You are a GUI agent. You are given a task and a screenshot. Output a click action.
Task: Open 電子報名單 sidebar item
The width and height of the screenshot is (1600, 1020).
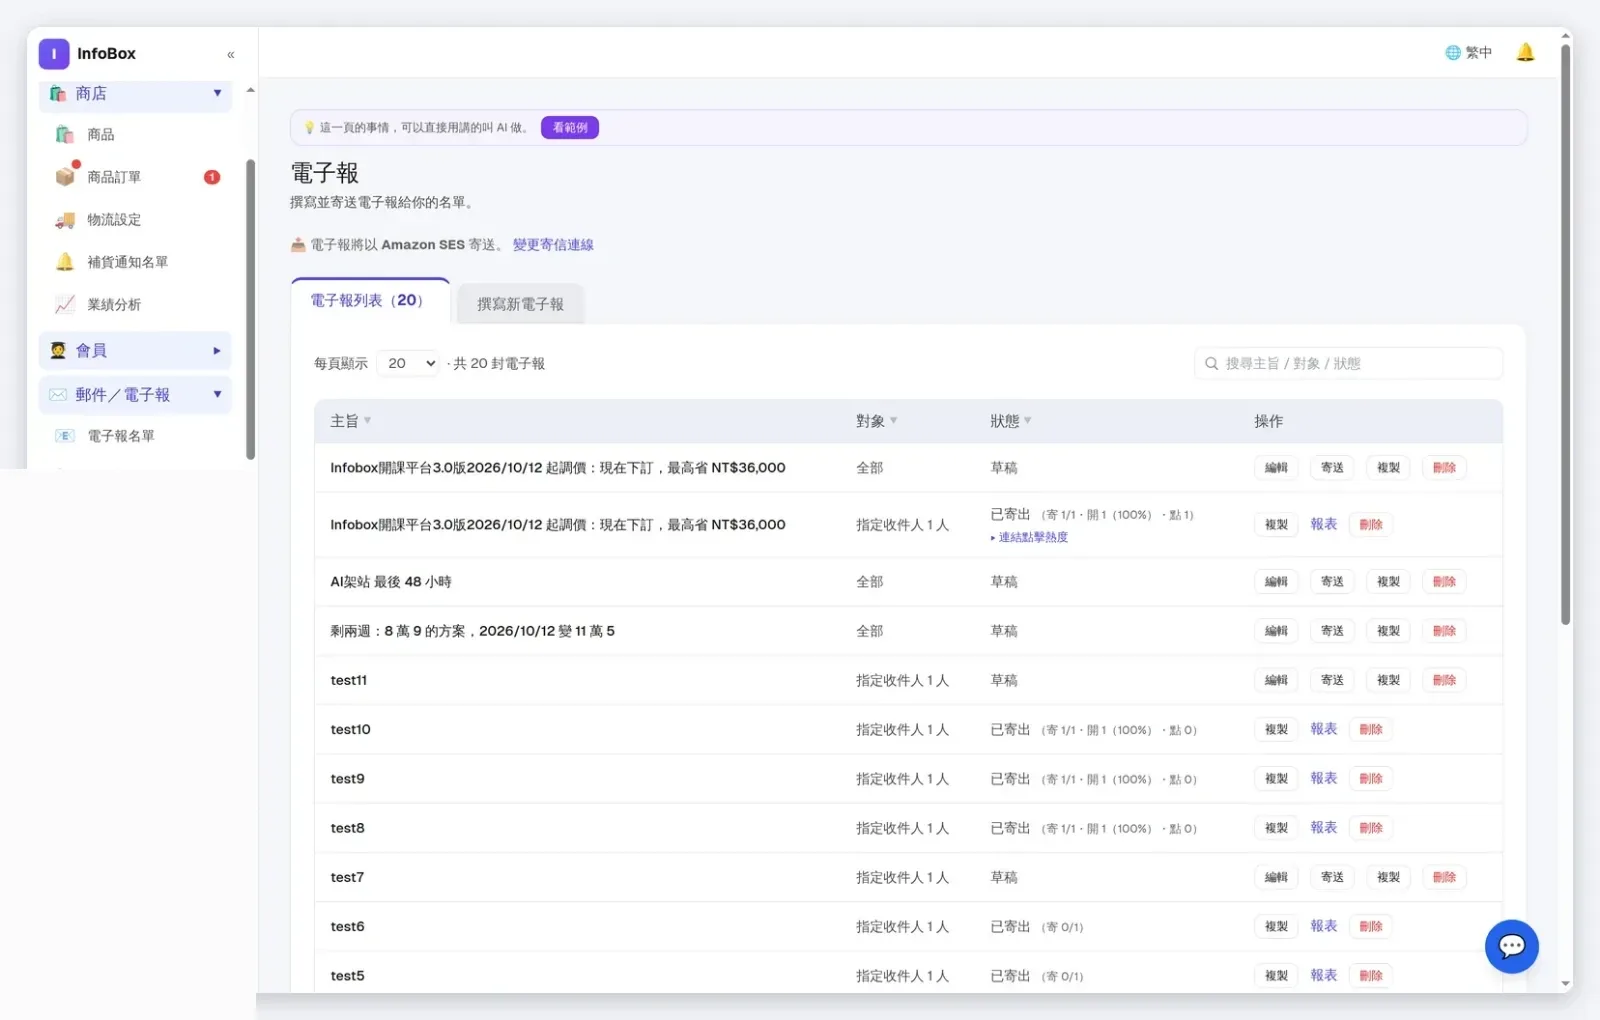120,436
